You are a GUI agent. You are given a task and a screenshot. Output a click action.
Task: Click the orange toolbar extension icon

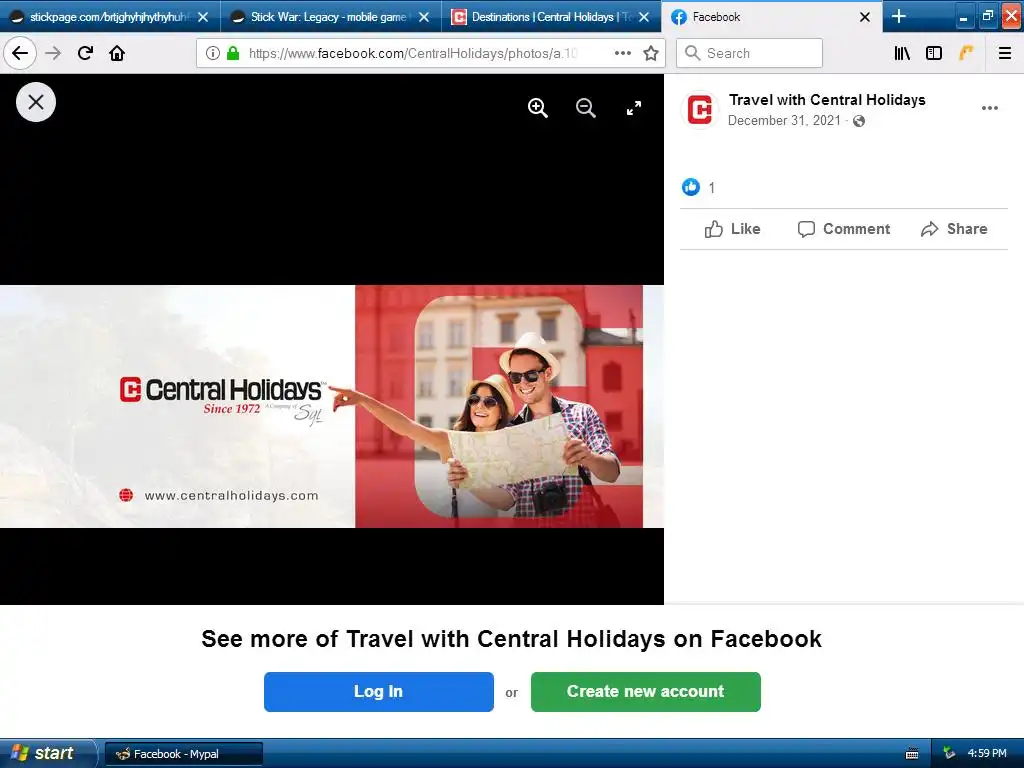pos(966,53)
